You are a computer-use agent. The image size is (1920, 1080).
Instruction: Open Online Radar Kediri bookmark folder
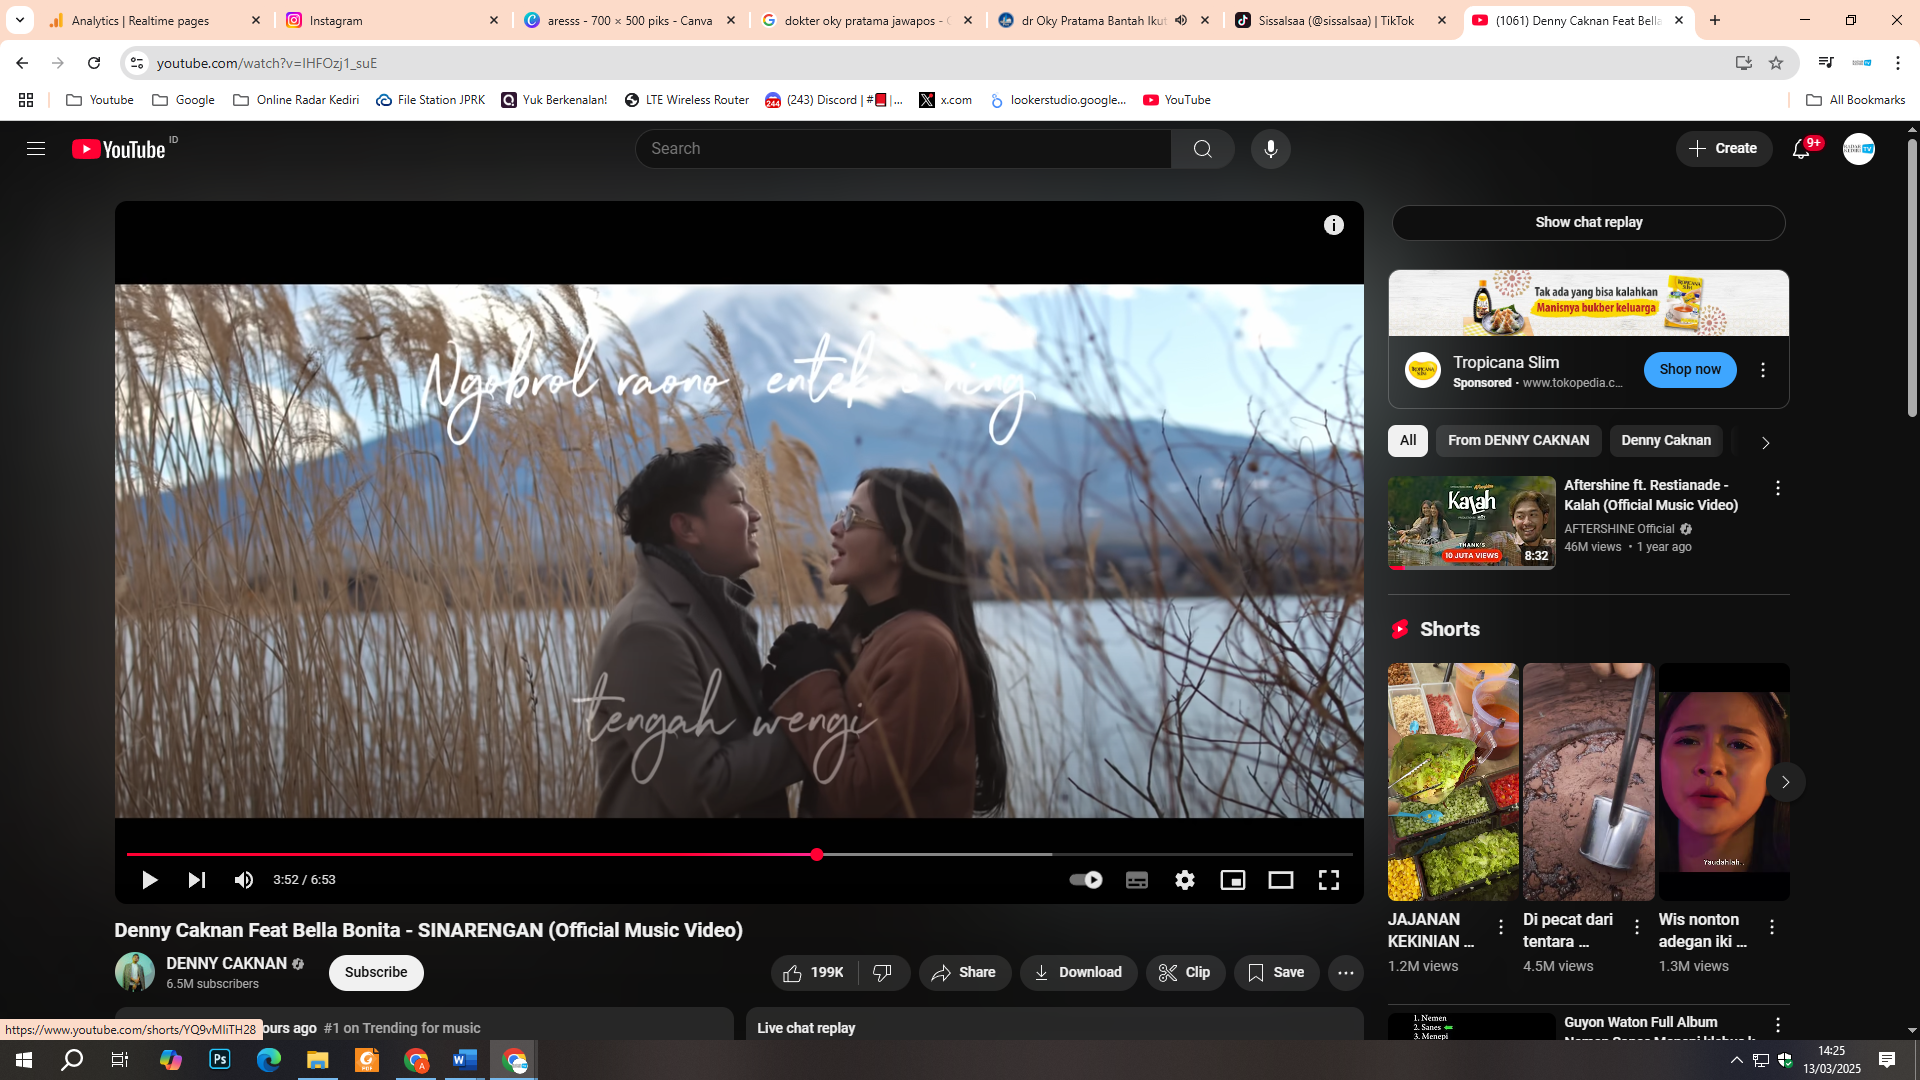296,100
